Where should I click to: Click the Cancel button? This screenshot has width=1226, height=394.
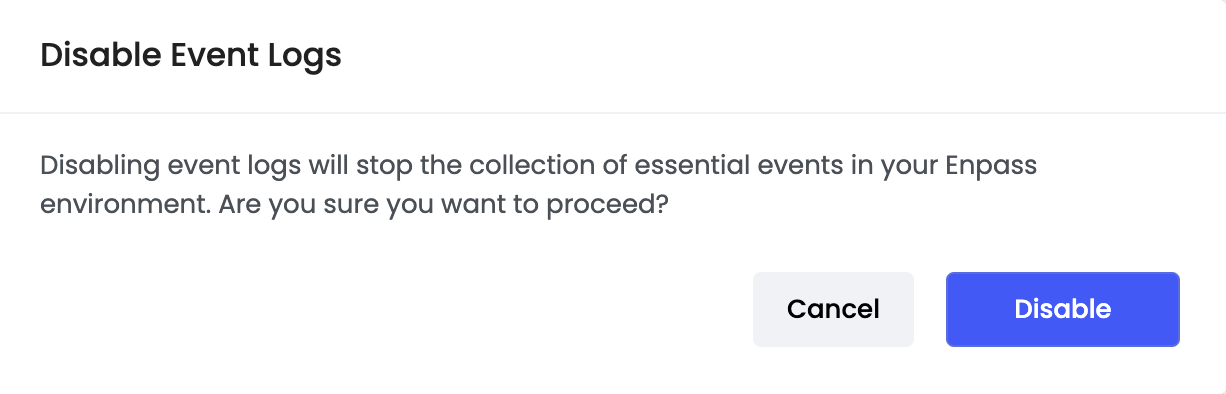[833, 309]
